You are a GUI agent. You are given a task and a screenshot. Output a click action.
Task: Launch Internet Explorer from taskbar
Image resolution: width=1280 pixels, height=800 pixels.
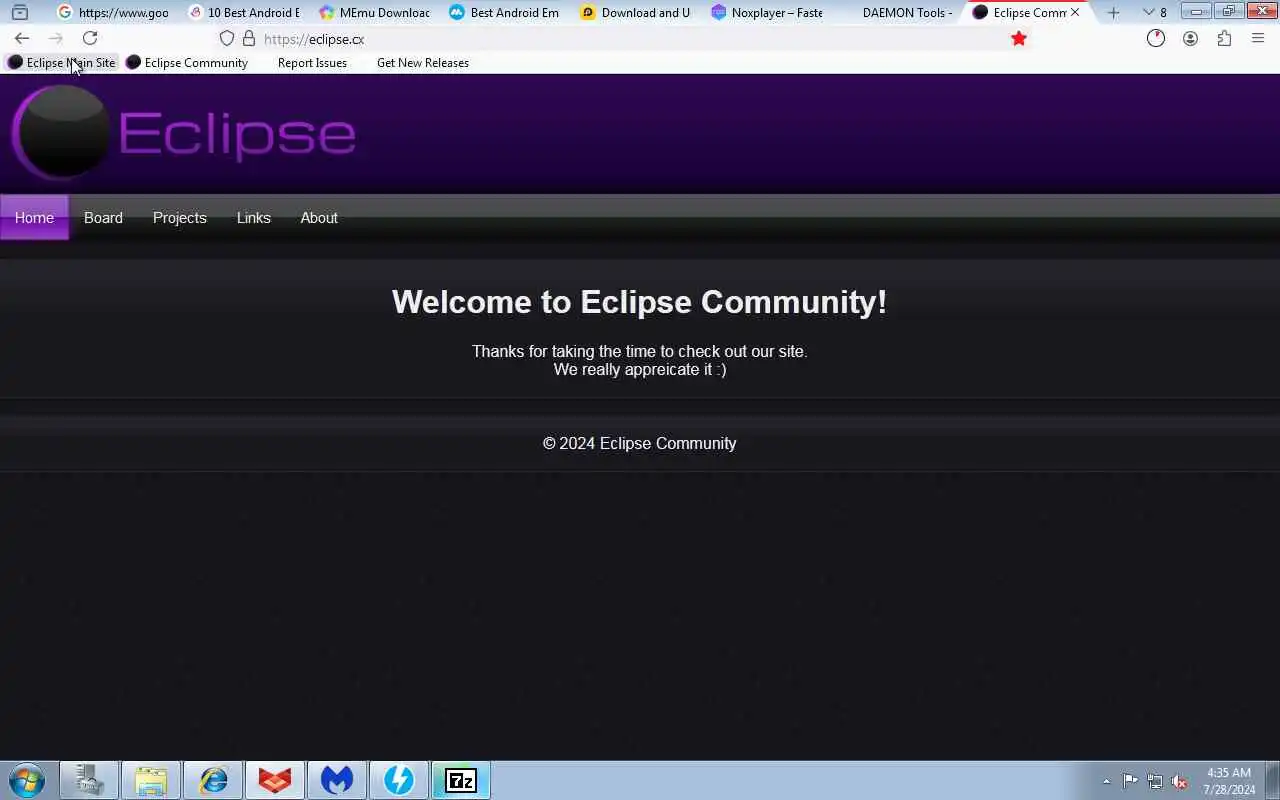pos(213,780)
